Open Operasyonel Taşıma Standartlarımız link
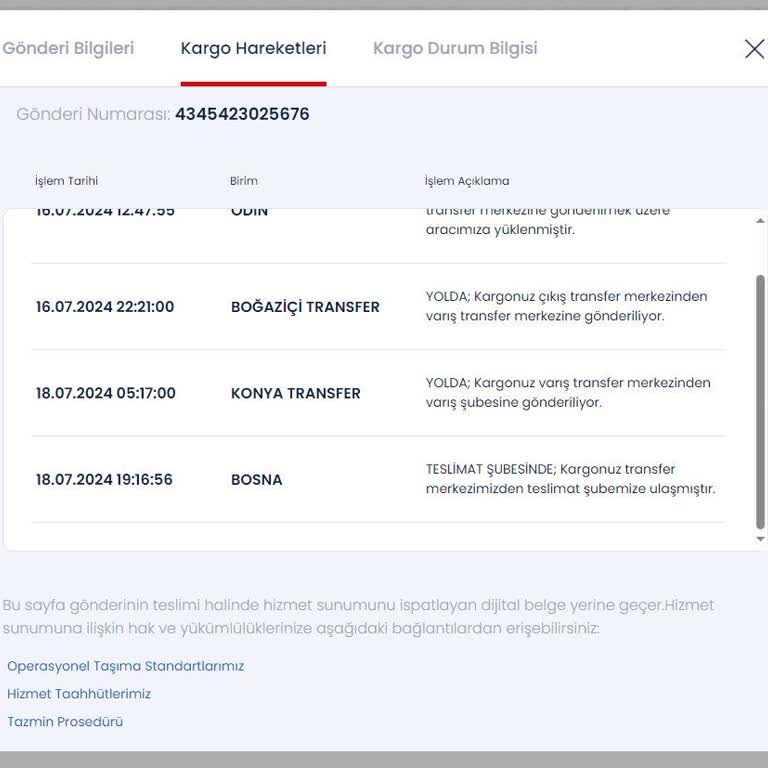 [125, 666]
